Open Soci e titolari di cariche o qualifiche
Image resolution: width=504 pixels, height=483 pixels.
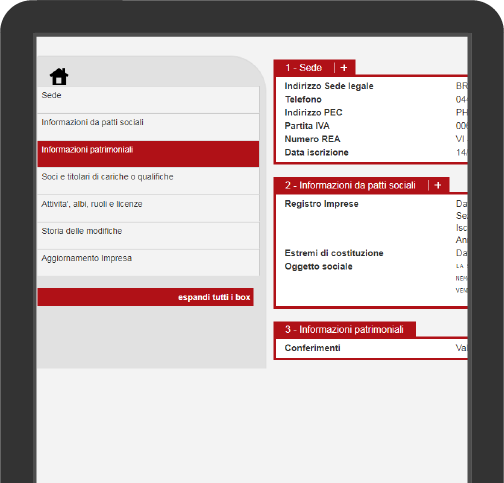148,181
